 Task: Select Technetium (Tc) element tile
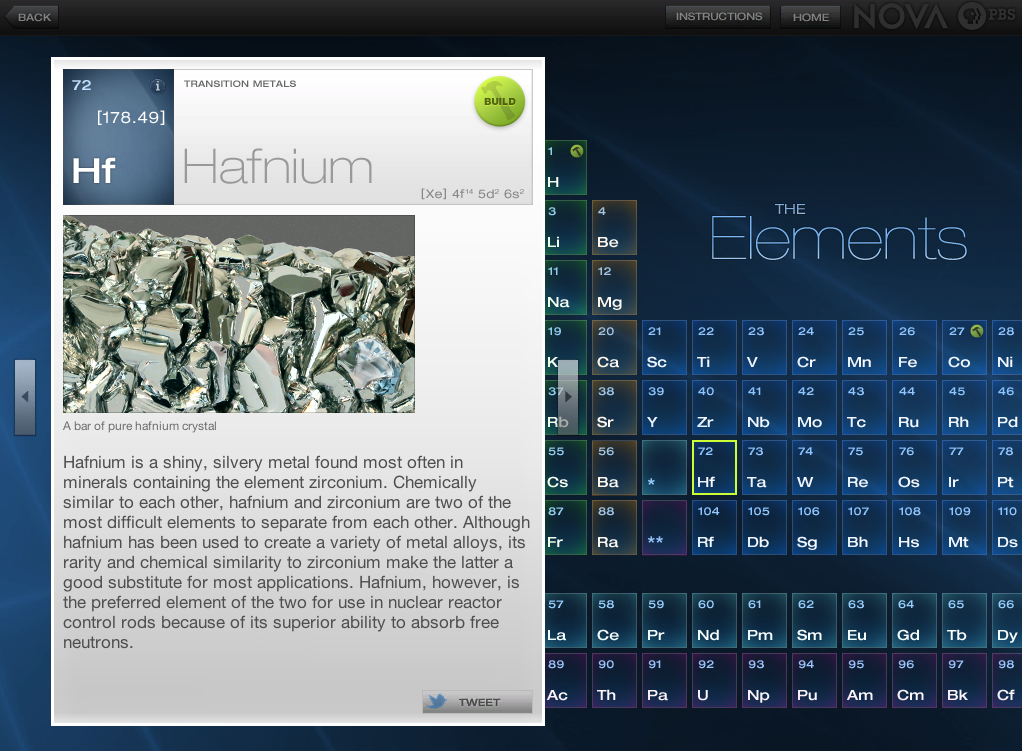pyautogui.click(x=864, y=407)
